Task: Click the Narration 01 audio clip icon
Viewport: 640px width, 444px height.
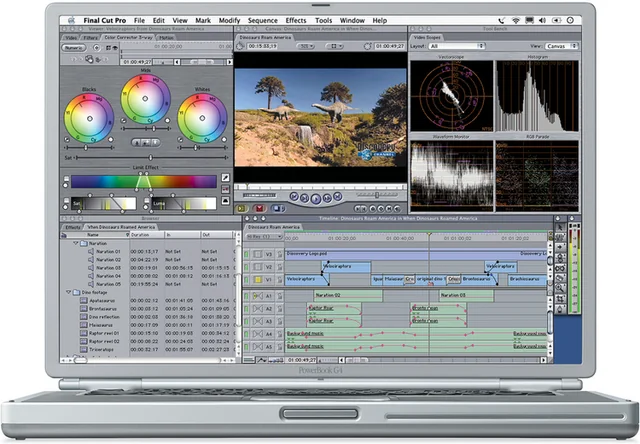Action: click(x=91, y=251)
